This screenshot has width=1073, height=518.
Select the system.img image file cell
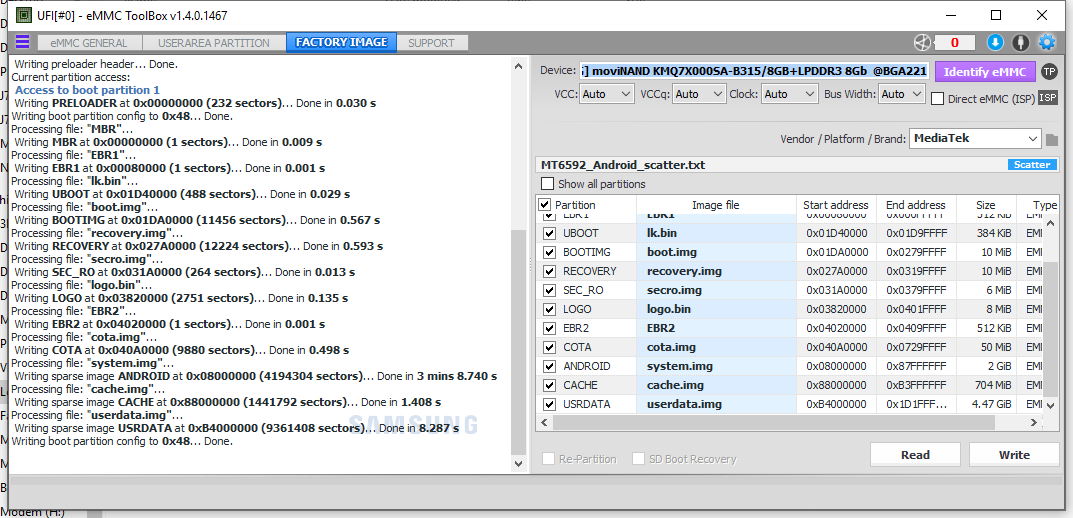click(716, 366)
